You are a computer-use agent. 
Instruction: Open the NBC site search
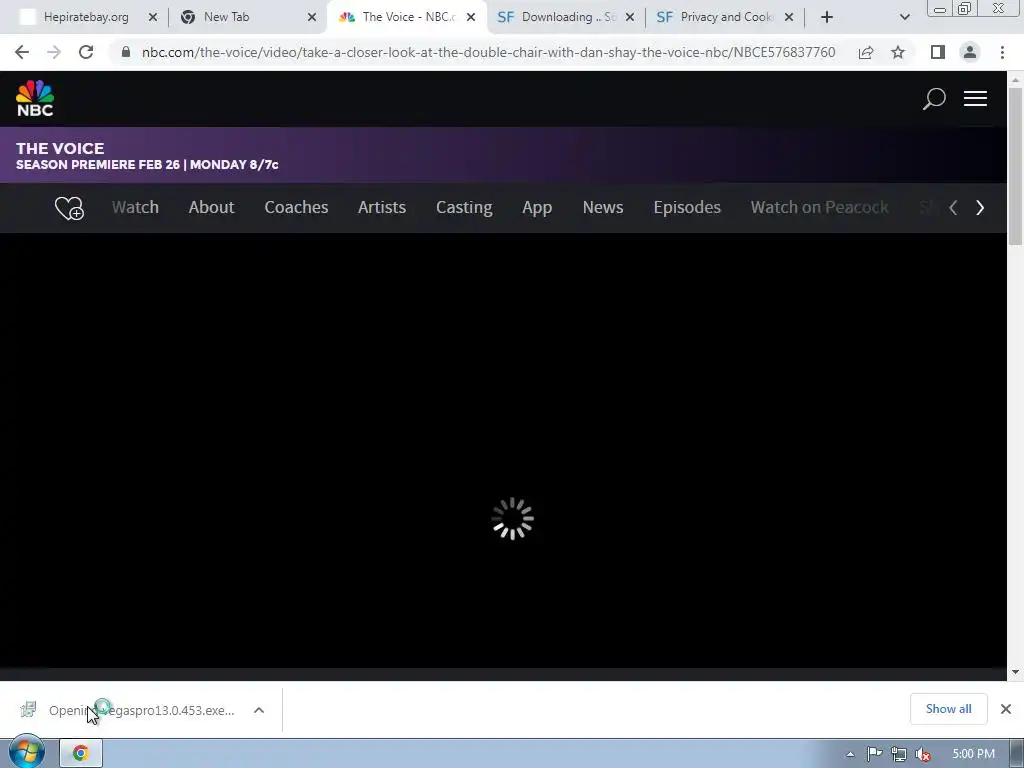pyautogui.click(x=934, y=99)
